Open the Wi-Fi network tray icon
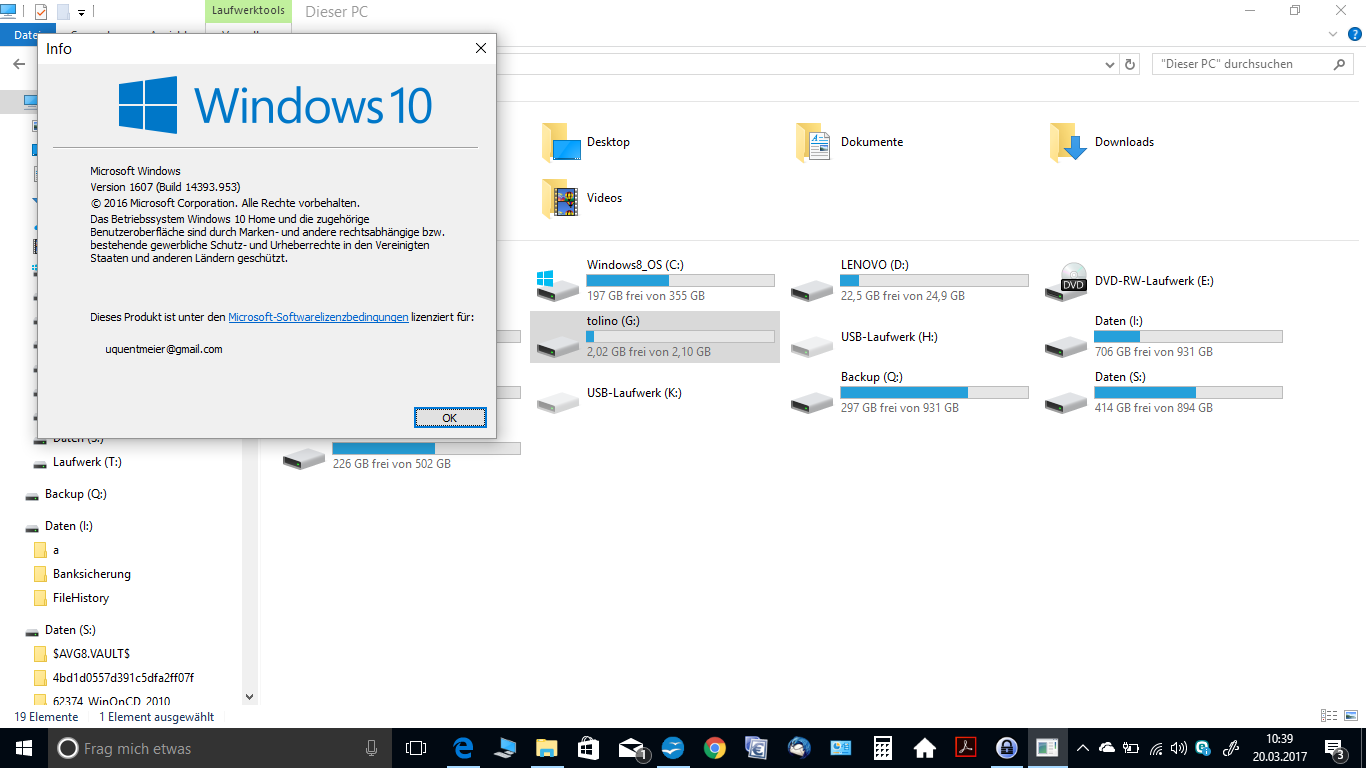The image size is (1366, 768). pos(1156,748)
